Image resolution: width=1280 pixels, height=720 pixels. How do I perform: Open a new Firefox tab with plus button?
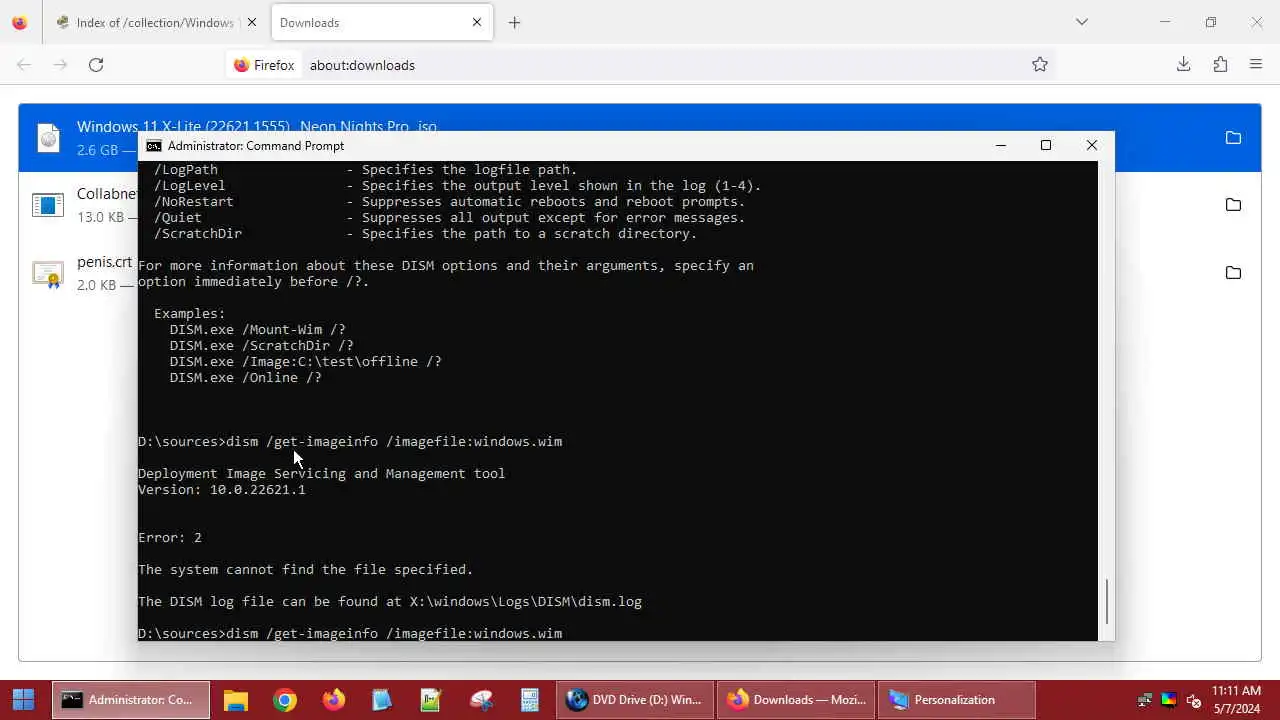(x=514, y=22)
